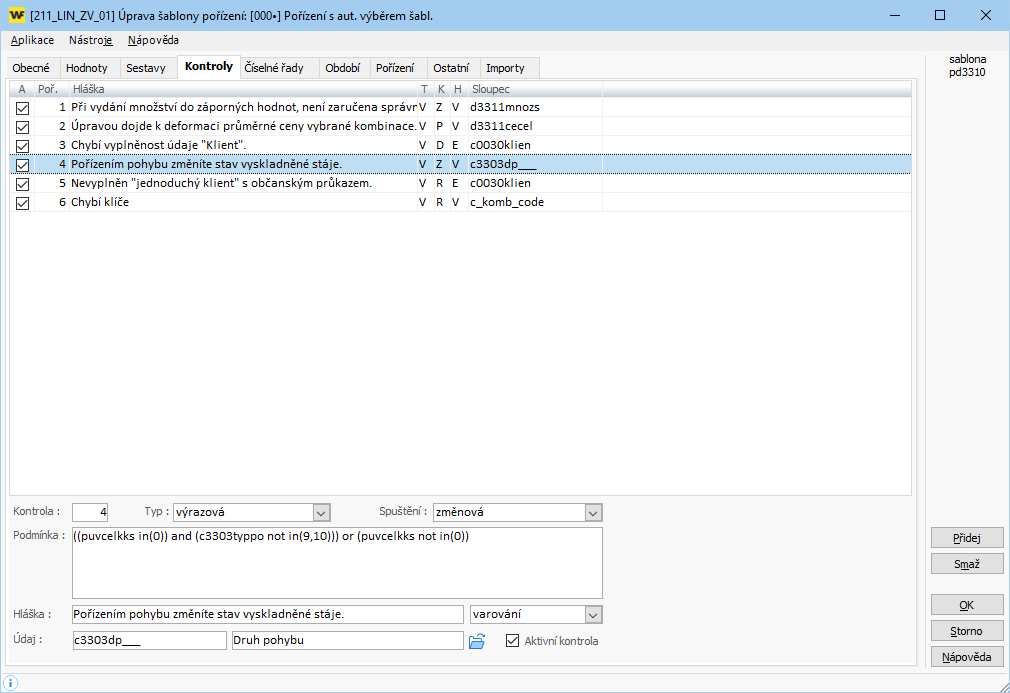The image size is (1010, 693).
Task: Uncheck active box for row 3 Klient
Action: (x=22, y=145)
